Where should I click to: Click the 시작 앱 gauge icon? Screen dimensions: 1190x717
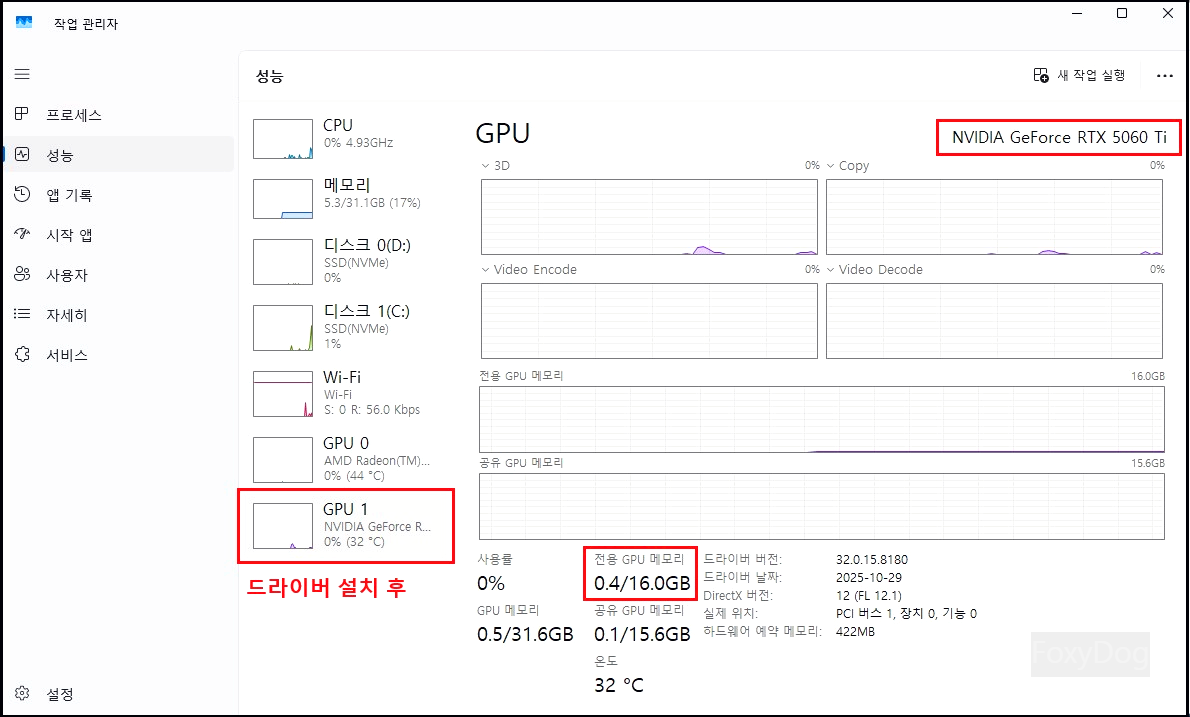(22, 234)
